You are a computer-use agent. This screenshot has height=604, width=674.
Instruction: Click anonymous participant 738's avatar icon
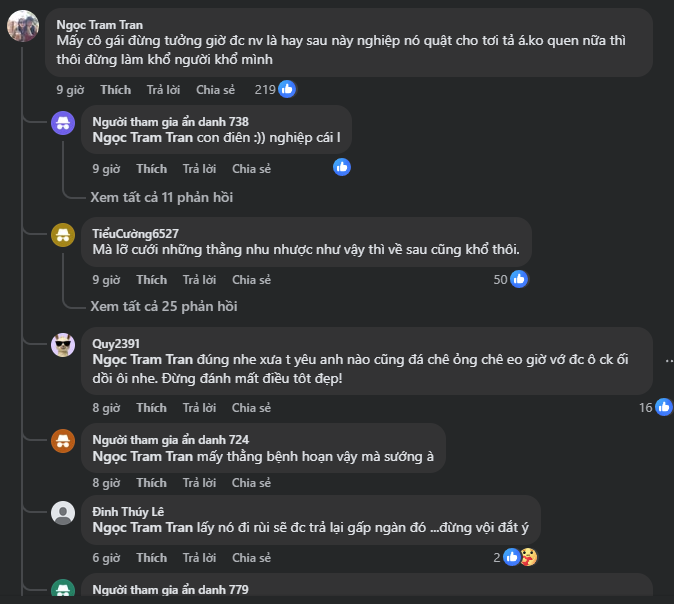pos(63,124)
